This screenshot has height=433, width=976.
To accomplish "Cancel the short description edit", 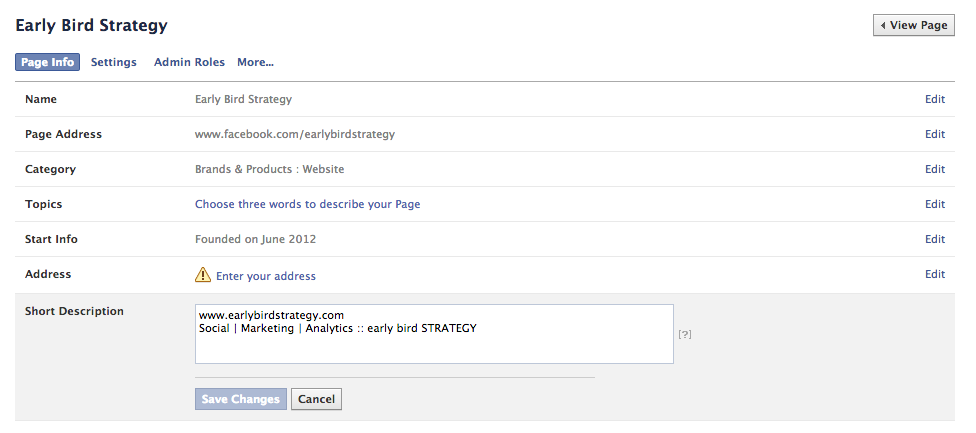I will tap(316, 399).
